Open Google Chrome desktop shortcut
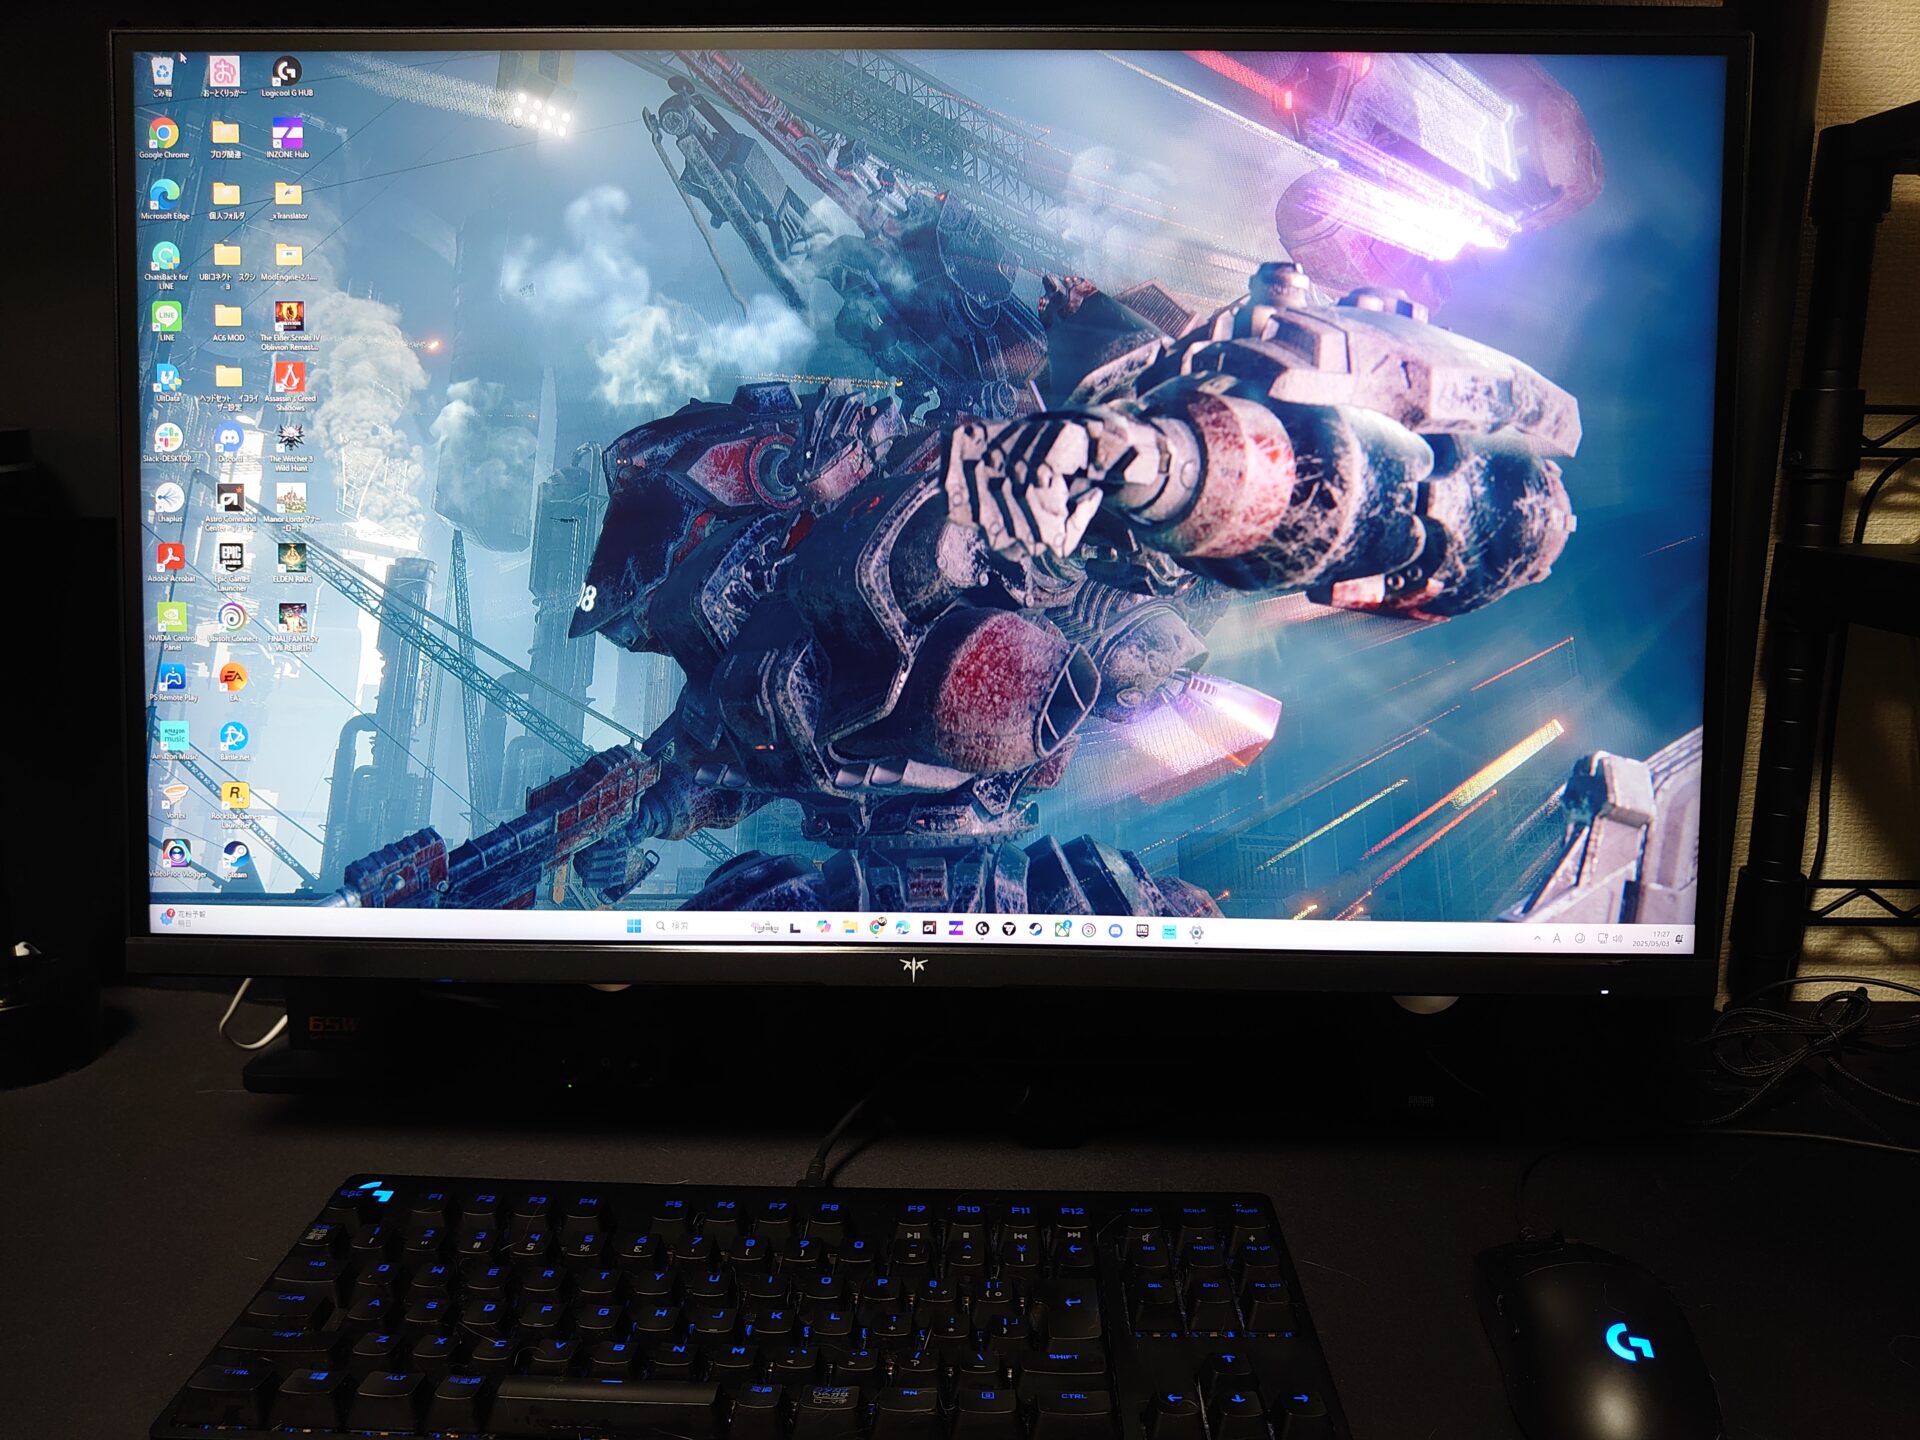Viewport: 1920px width, 1440px height. [164, 138]
